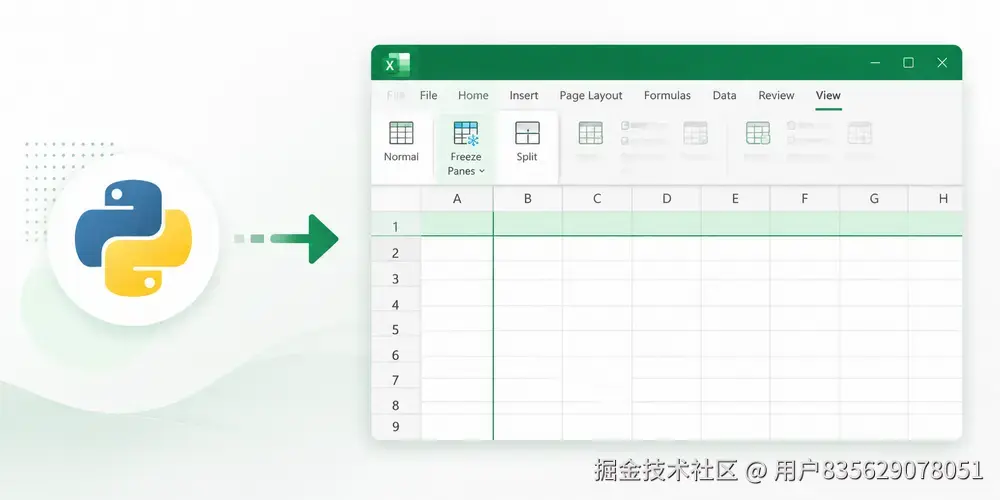Open the Review tab
The height and width of the screenshot is (500, 1000).
tap(776, 96)
